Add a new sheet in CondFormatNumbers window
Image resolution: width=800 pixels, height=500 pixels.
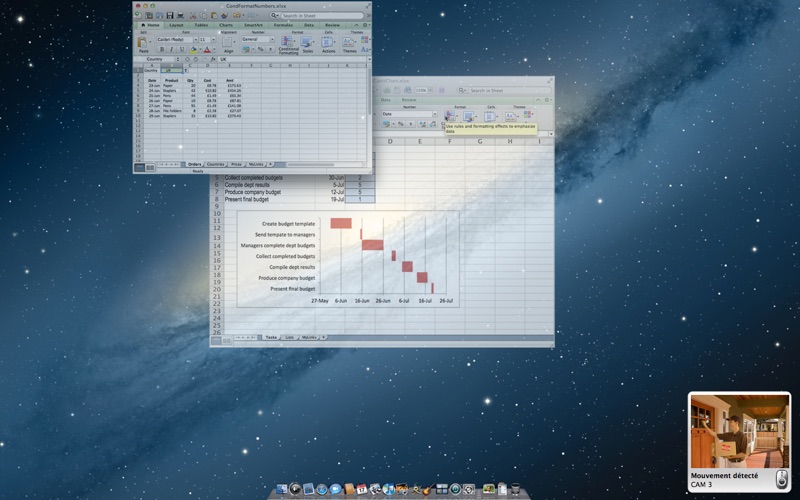click(270, 164)
